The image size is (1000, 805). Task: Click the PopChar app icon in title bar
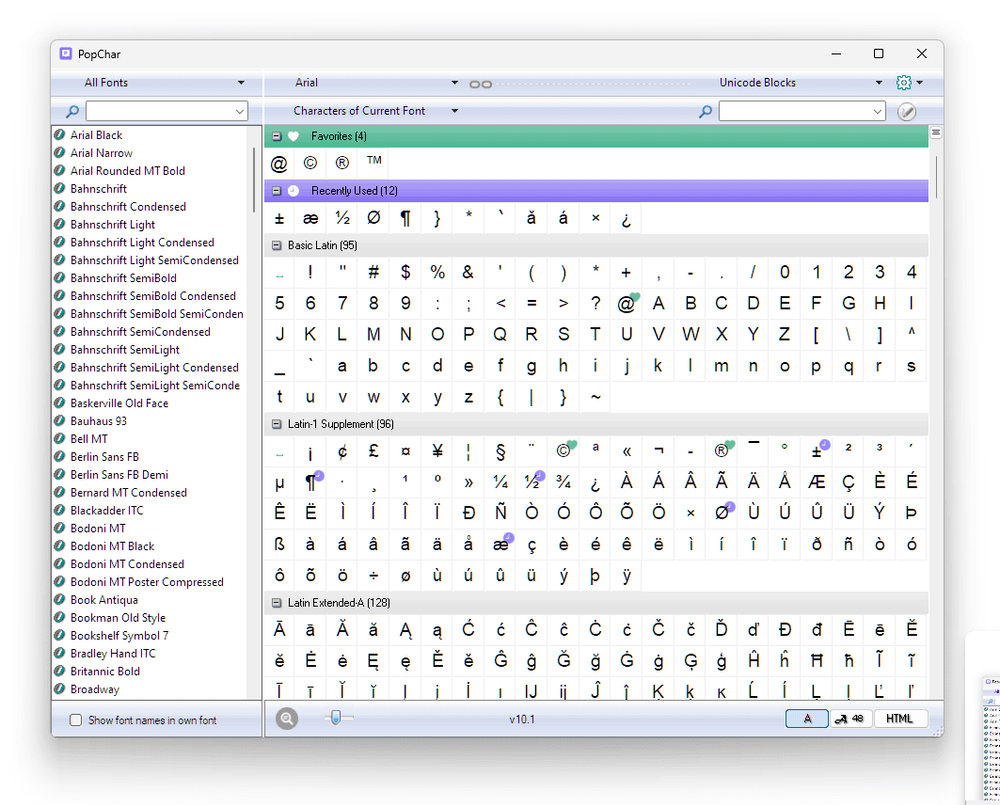(66, 54)
